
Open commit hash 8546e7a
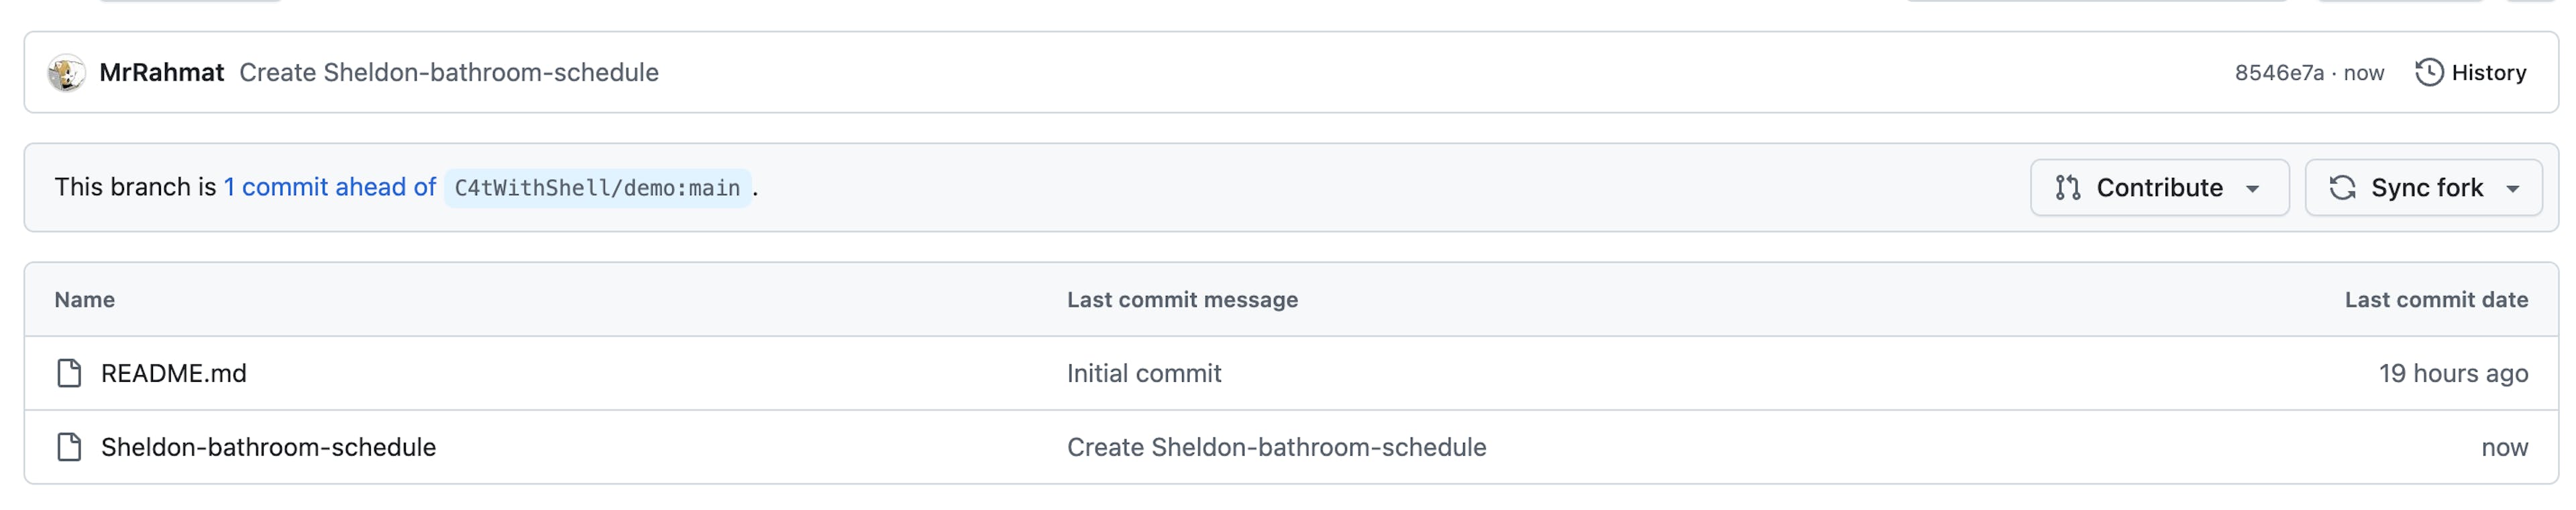[x=2279, y=72]
